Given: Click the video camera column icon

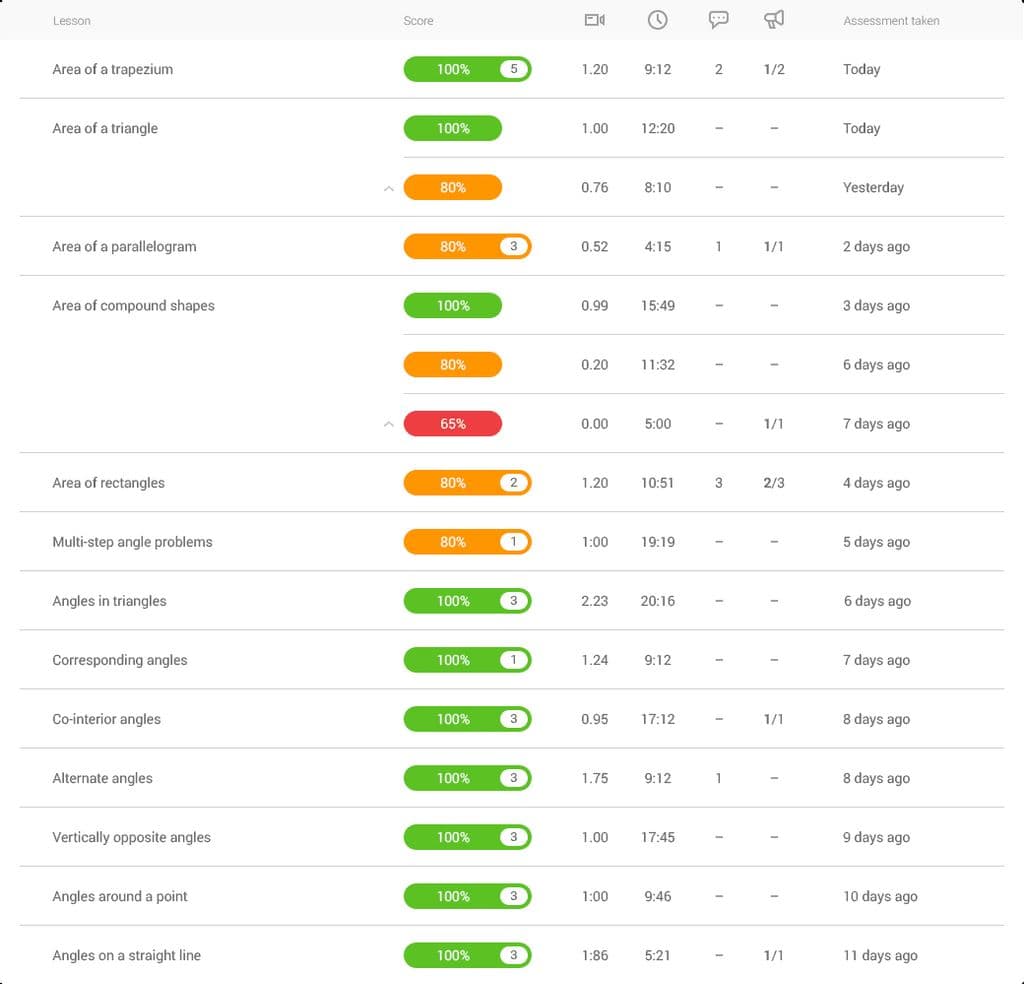Looking at the screenshot, I should pyautogui.click(x=594, y=19).
